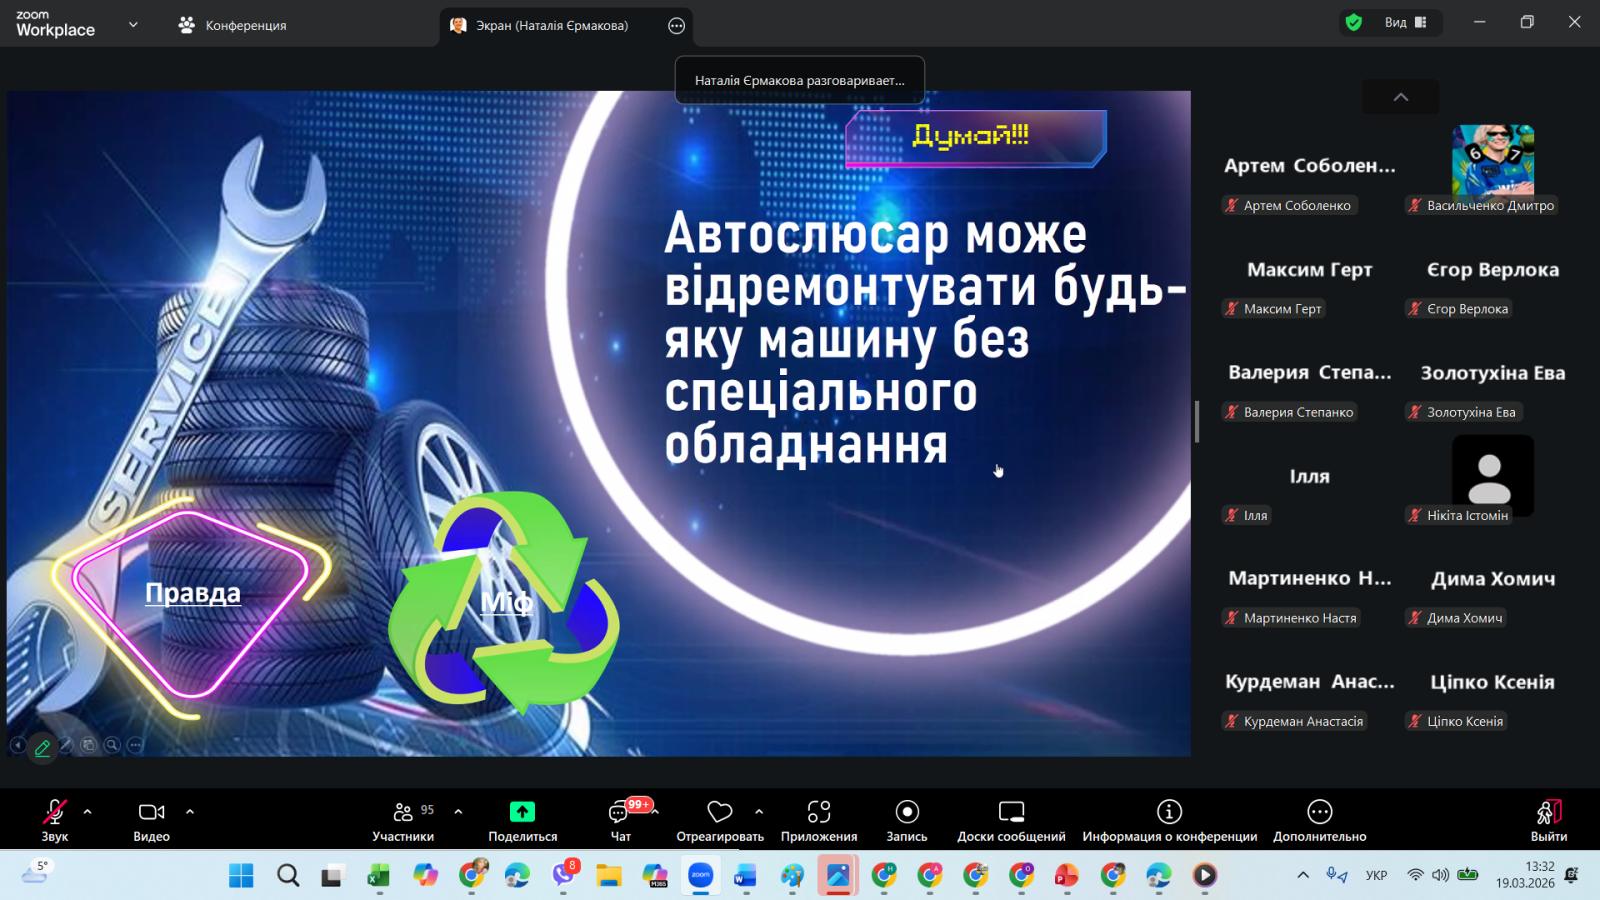Viewport: 1600px width, 900px height.
Task: Open the Apps icon in toolbar
Action: coord(819,811)
